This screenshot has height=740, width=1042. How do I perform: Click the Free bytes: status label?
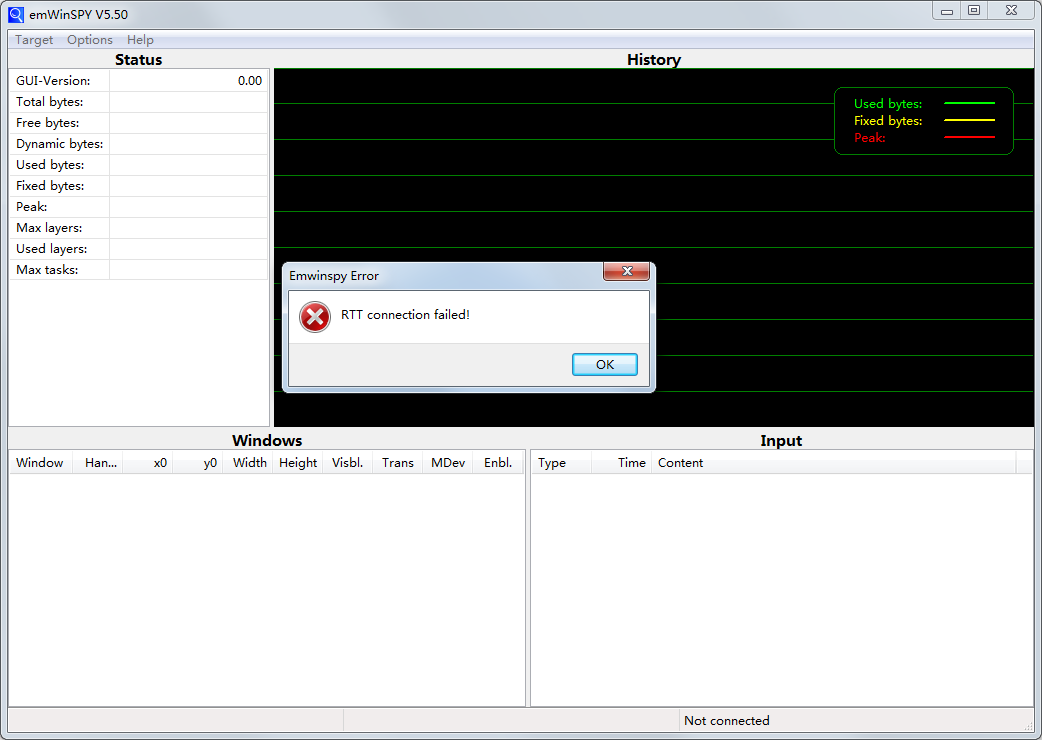(x=48, y=123)
